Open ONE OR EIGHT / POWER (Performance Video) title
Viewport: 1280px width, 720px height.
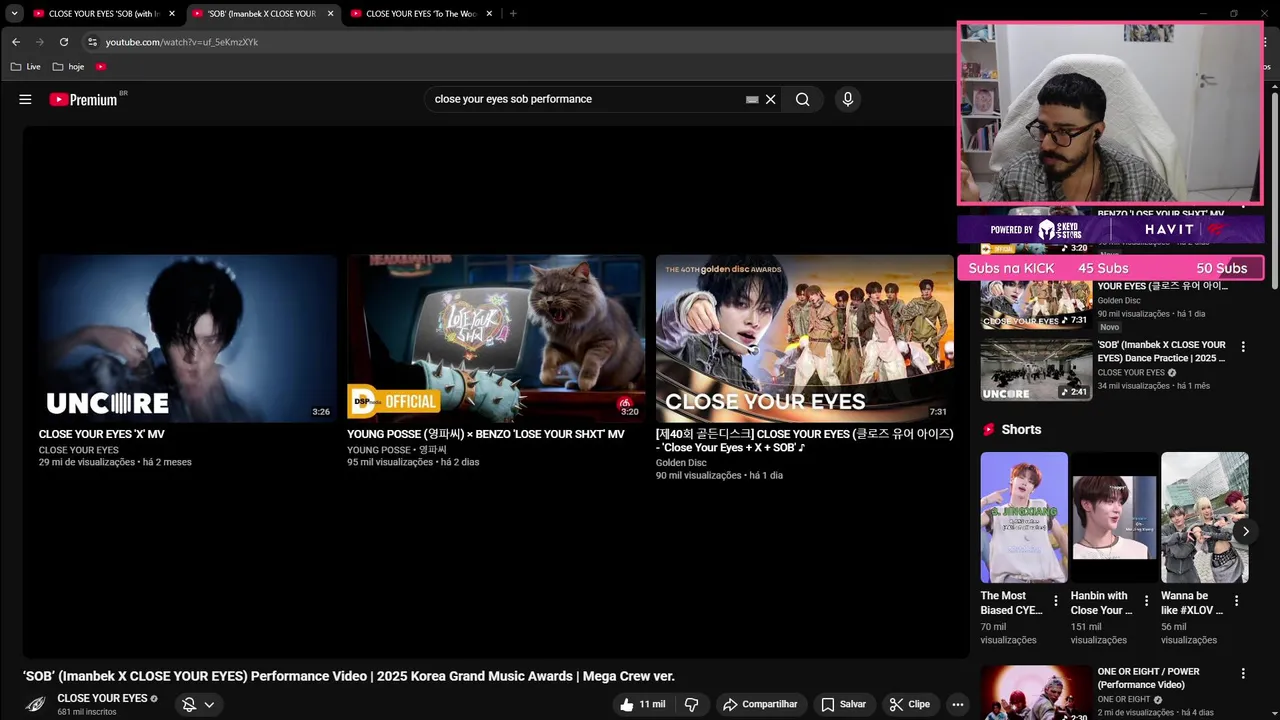pos(1148,678)
